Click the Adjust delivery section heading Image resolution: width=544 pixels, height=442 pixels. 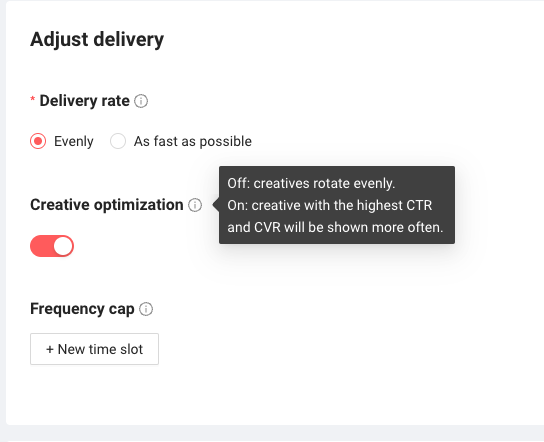coord(97,39)
